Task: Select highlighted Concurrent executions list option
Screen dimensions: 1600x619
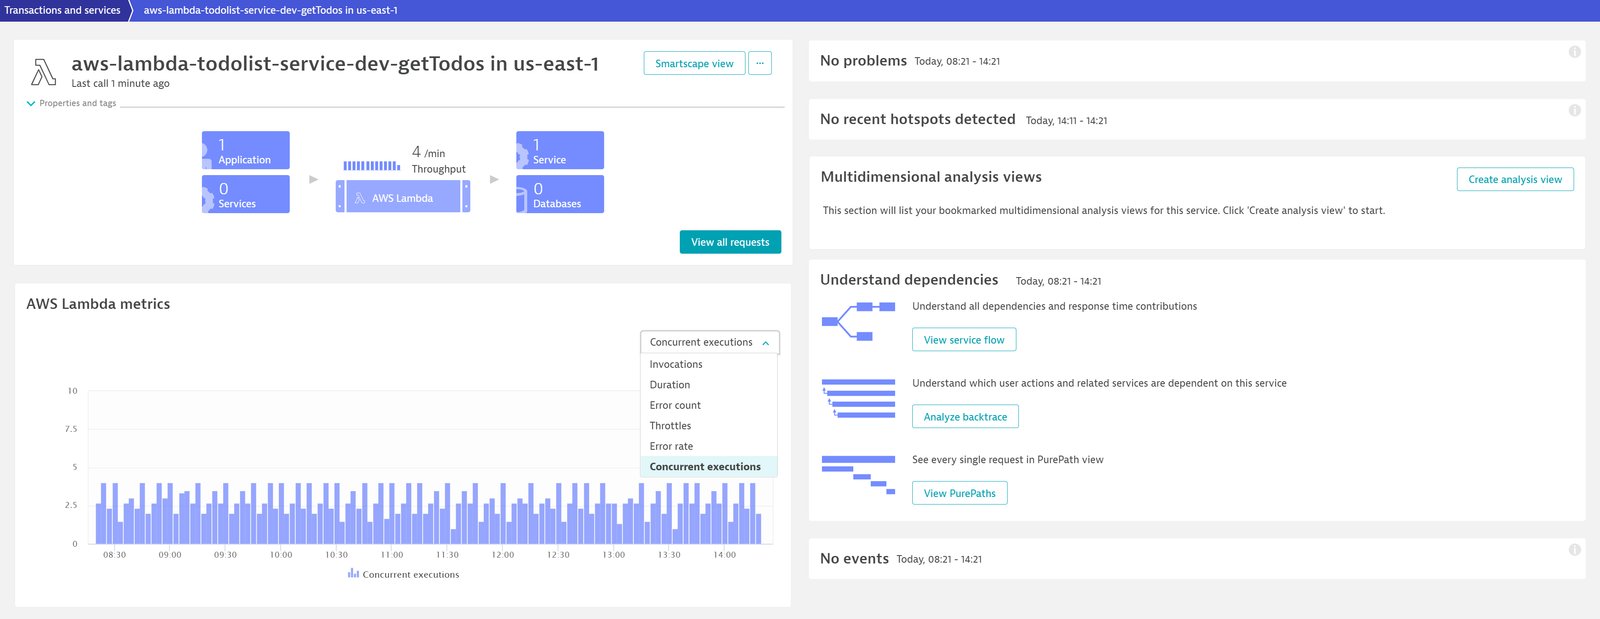Action: point(708,467)
